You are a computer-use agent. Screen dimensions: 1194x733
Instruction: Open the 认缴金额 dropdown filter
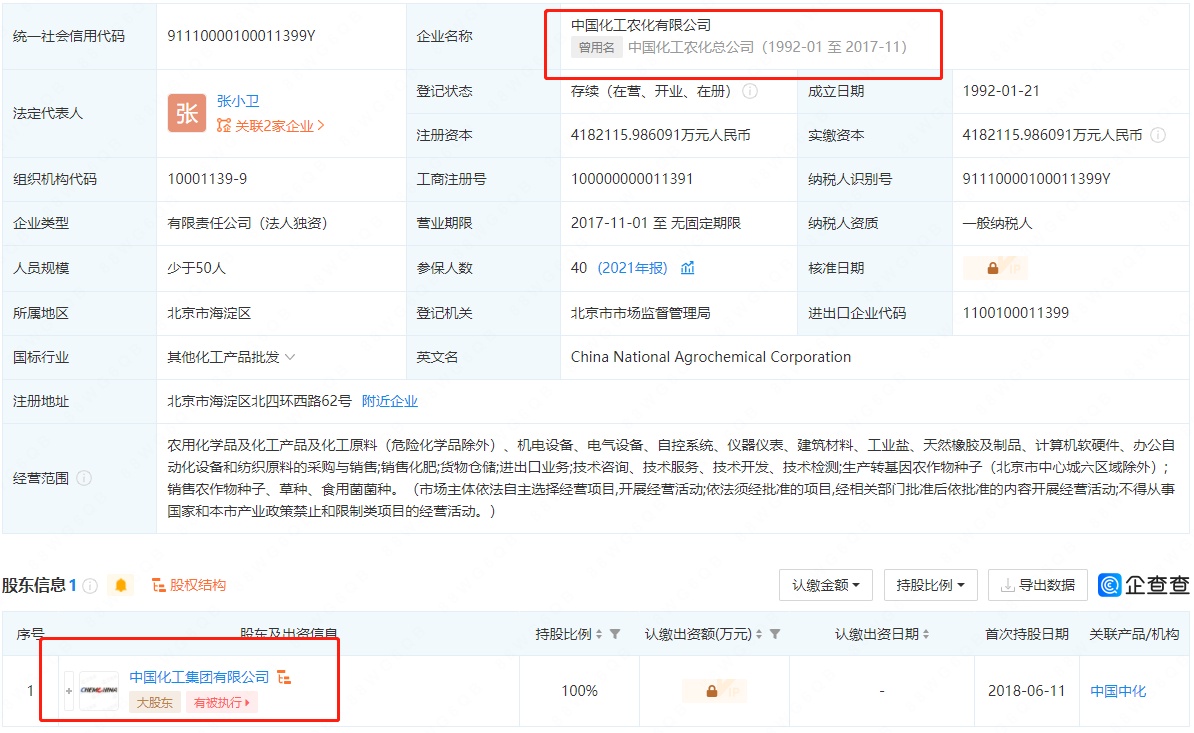pos(825,585)
